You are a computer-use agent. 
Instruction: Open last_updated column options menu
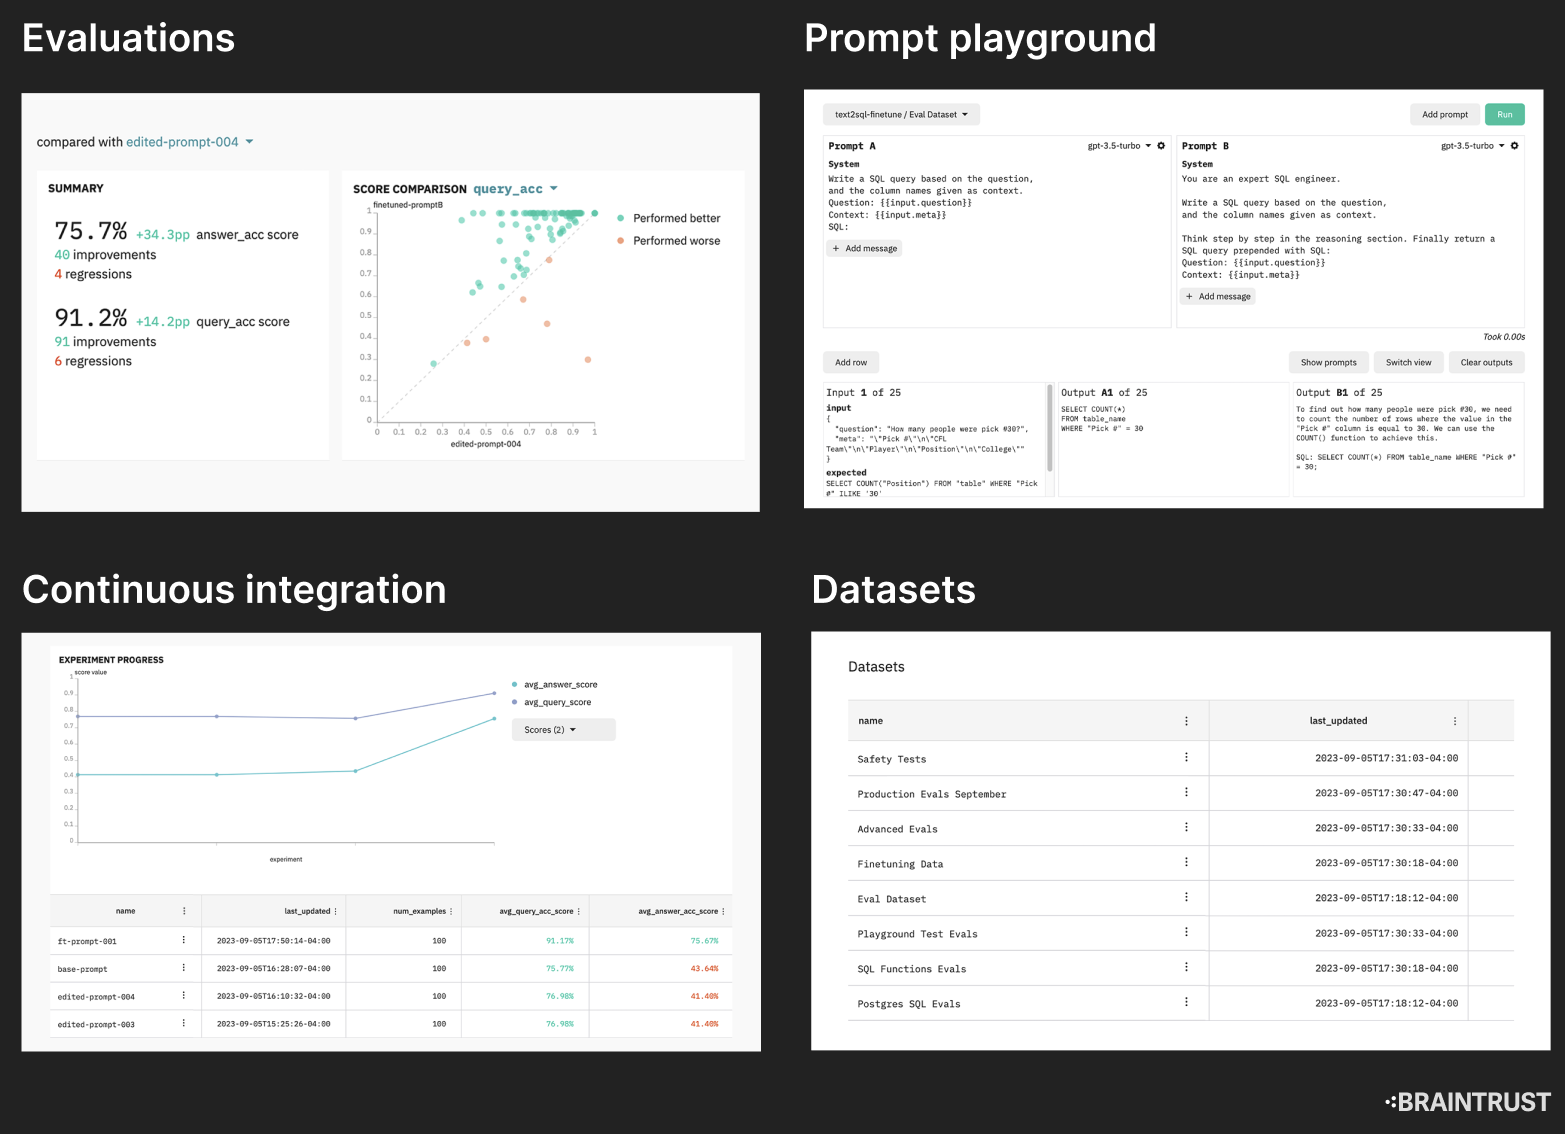click(1455, 720)
